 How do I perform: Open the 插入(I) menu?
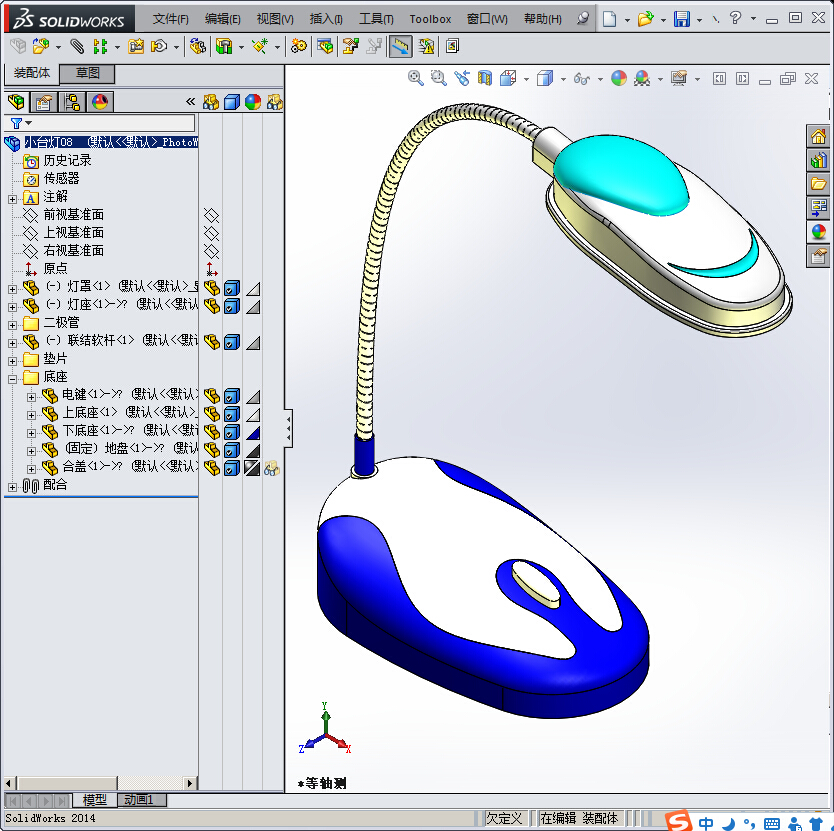point(326,20)
